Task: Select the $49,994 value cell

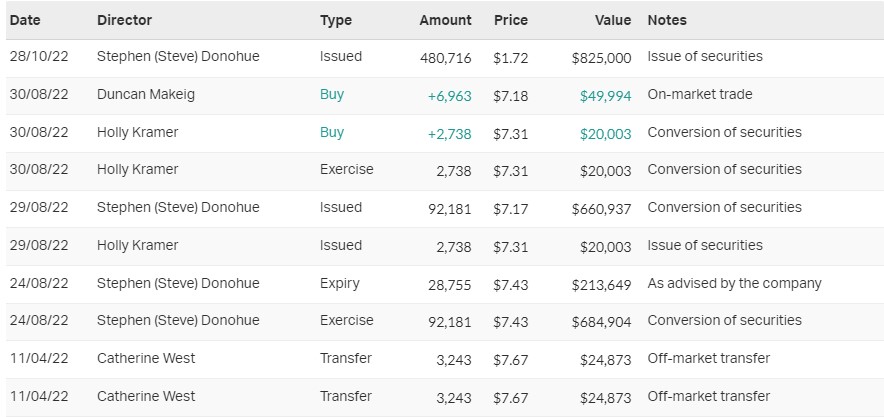Action: pyautogui.click(x=605, y=95)
